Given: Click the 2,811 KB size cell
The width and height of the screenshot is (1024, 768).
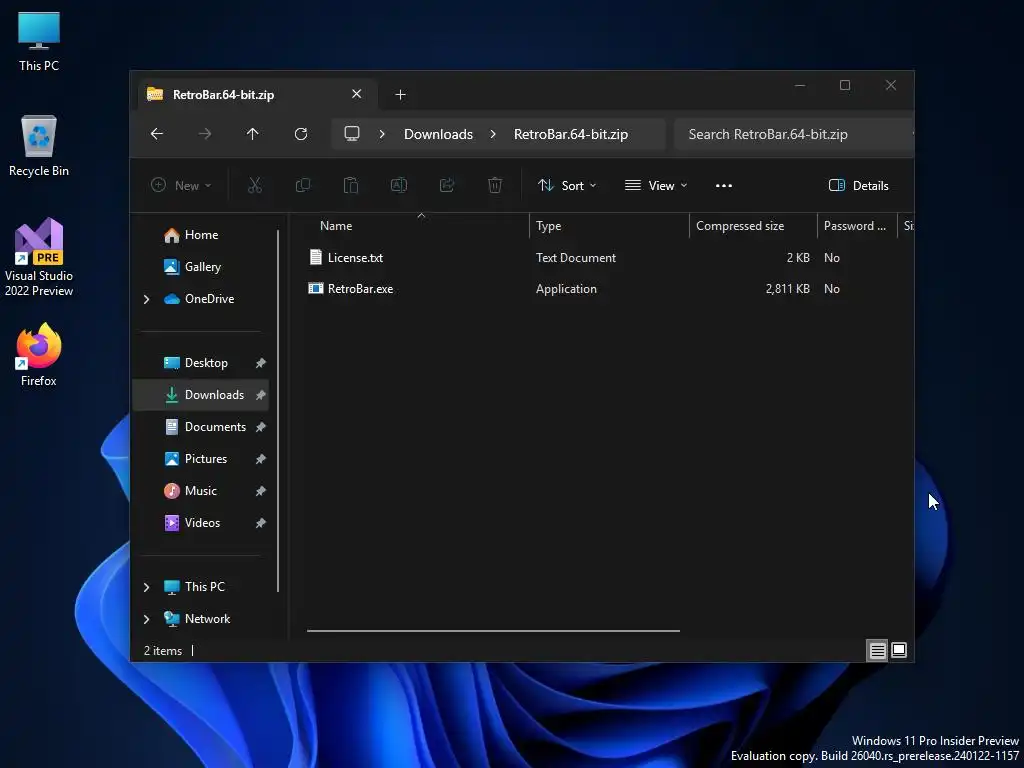Looking at the screenshot, I should coord(787,289).
